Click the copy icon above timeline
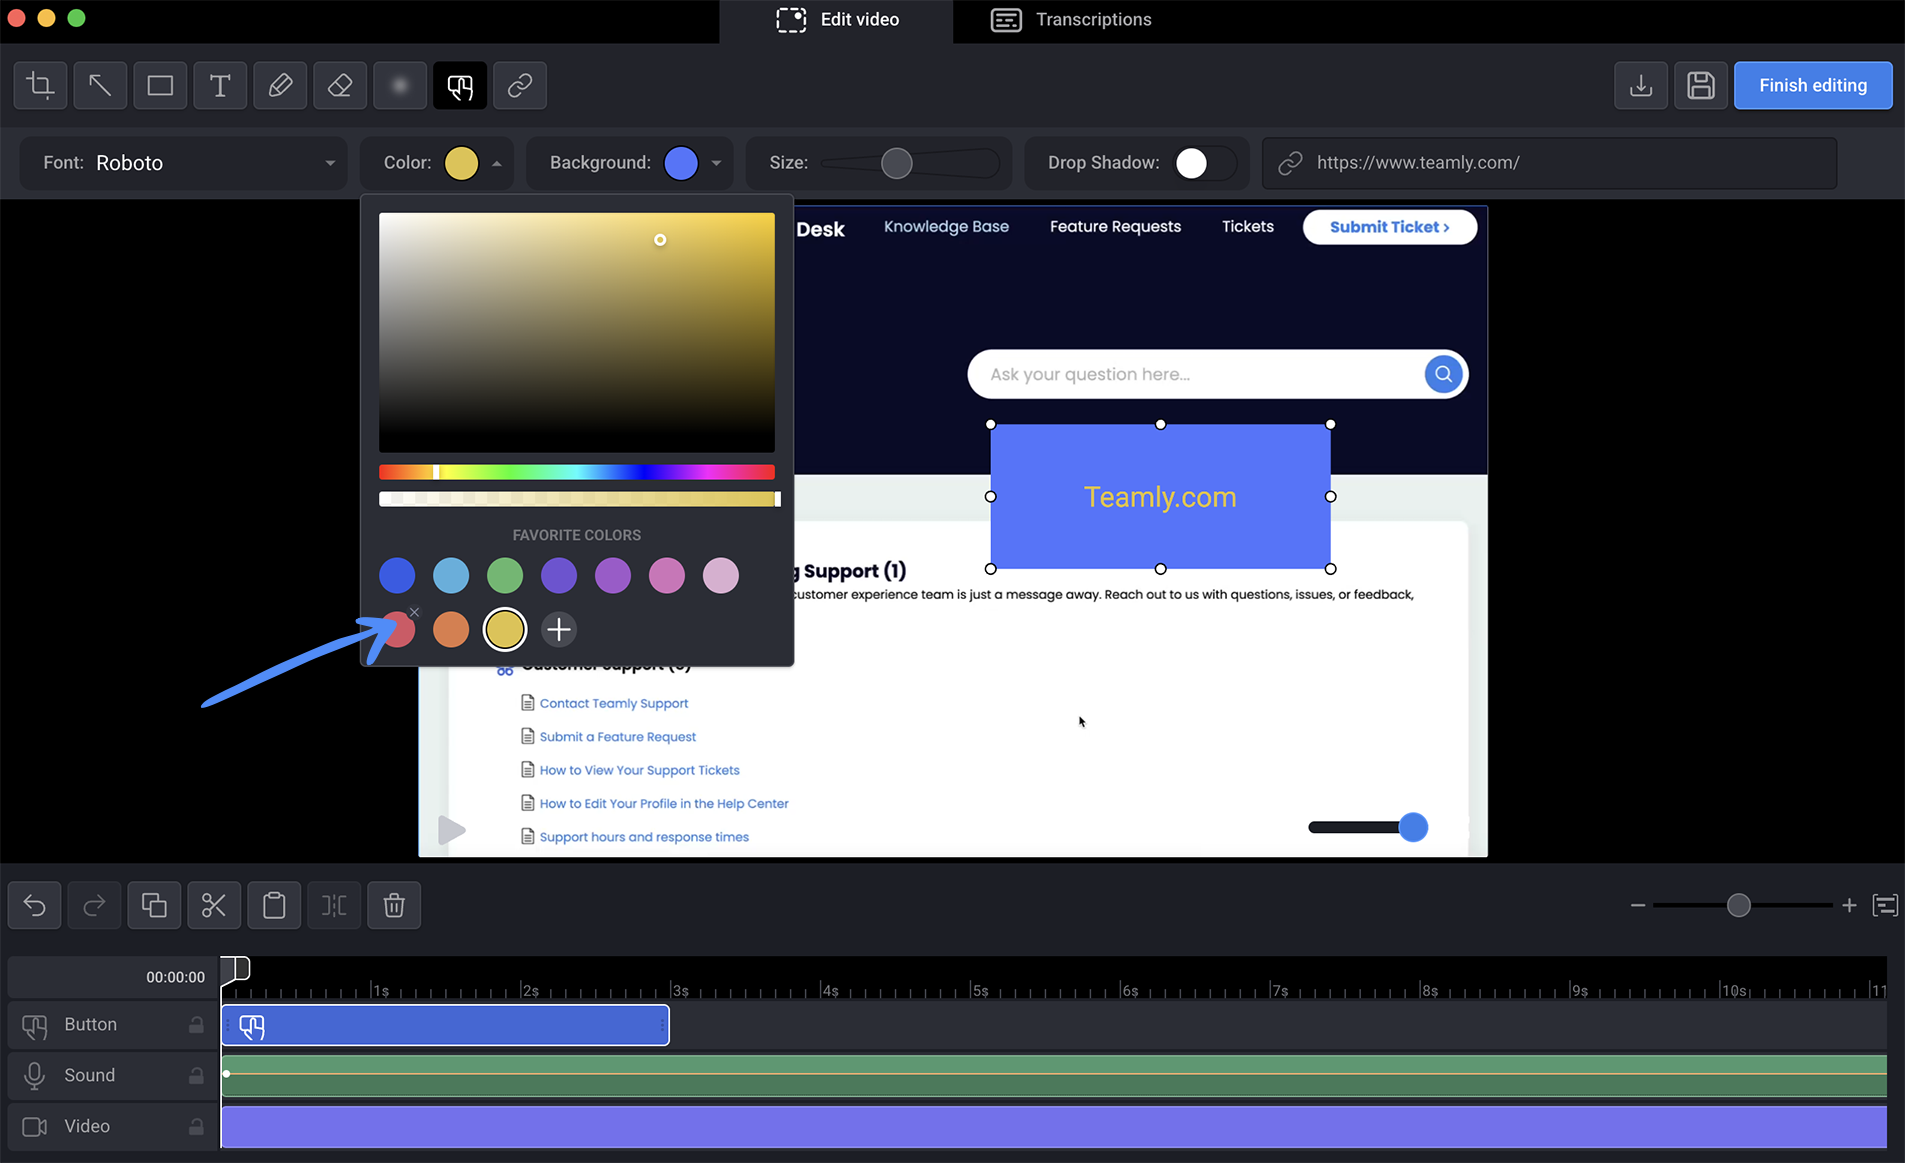This screenshot has width=1905, height=1163. [154, 906]
